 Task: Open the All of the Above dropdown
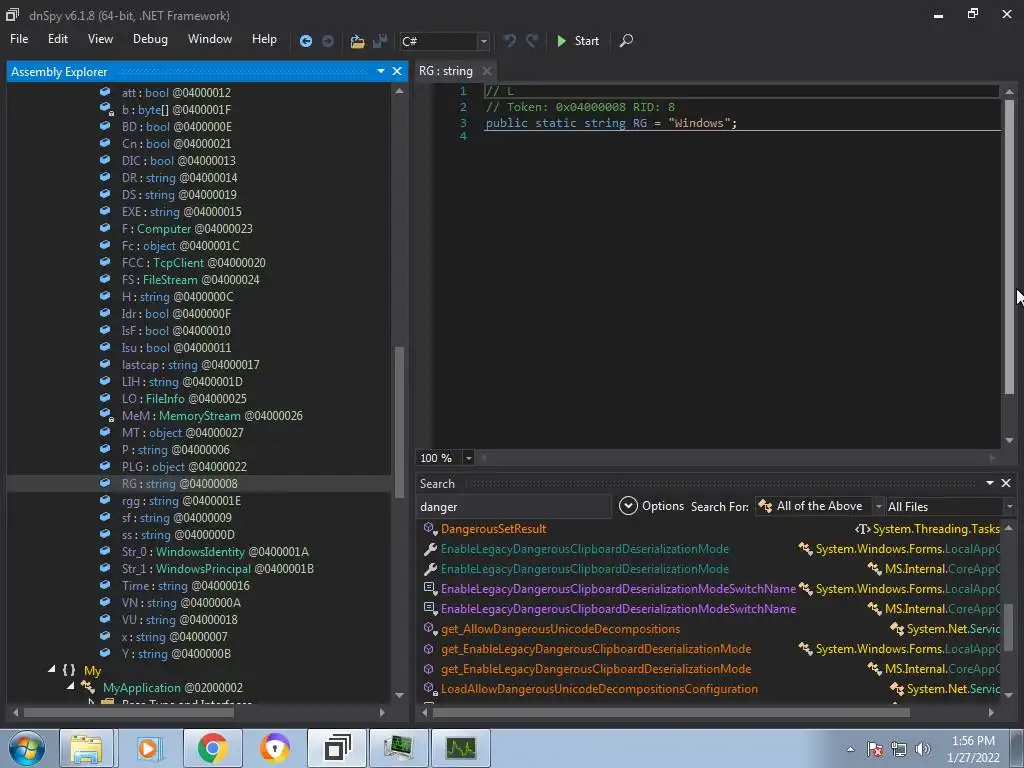(x=878, y=506)
